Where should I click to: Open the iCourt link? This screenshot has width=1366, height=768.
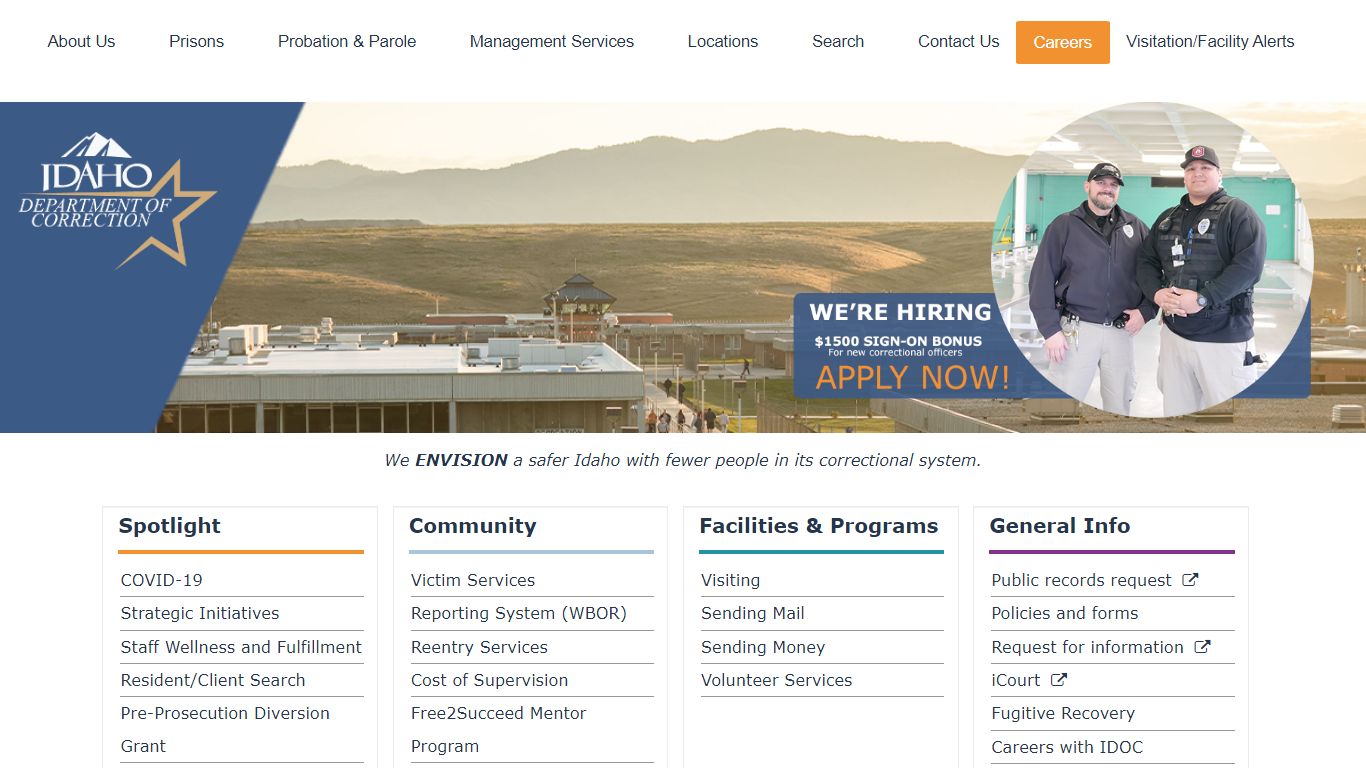click(x=1016, y=680)
